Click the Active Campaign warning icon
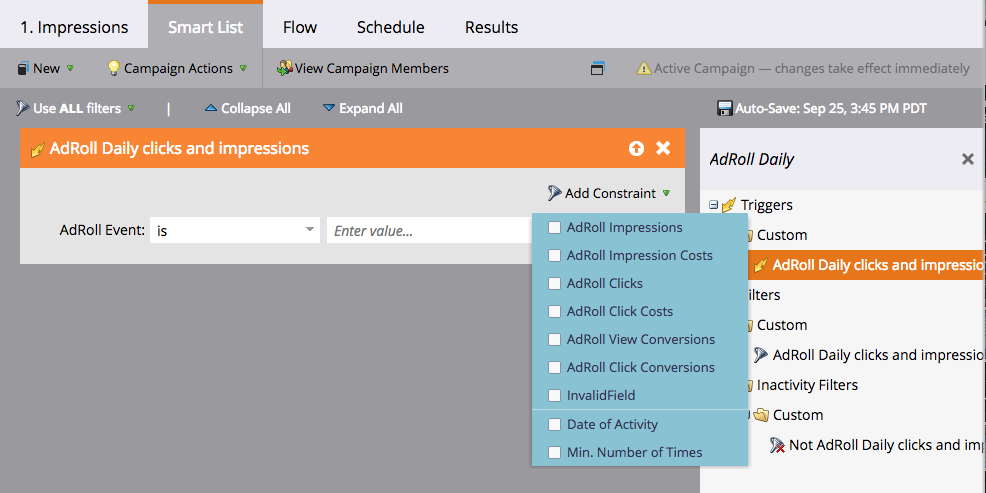This screenshot has height=493, width=986. tap(644, 68)
